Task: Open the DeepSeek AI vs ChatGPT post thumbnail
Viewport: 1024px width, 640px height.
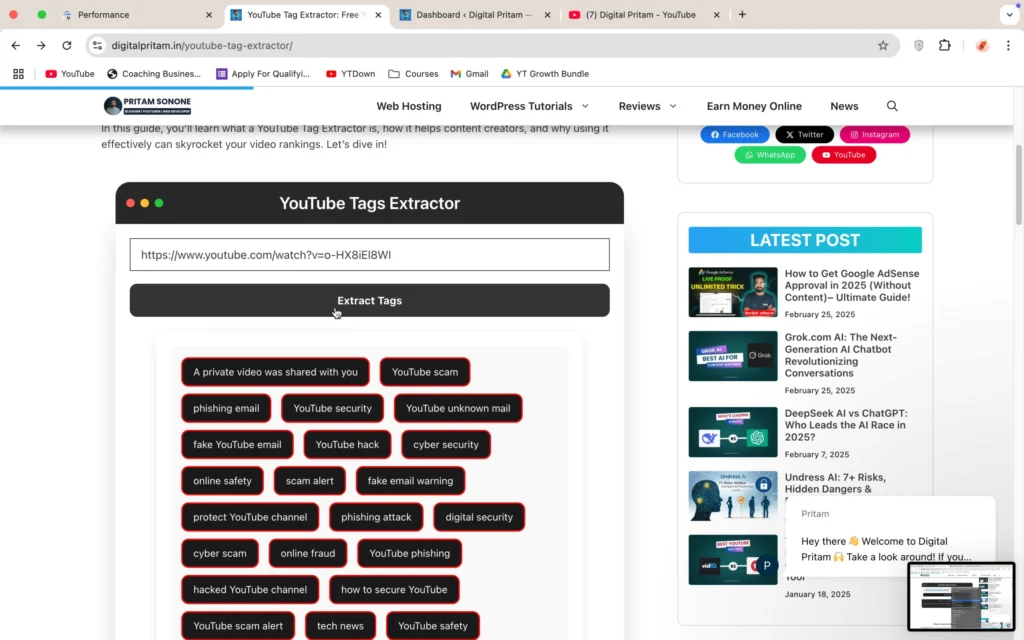Action: click(732, 432)
